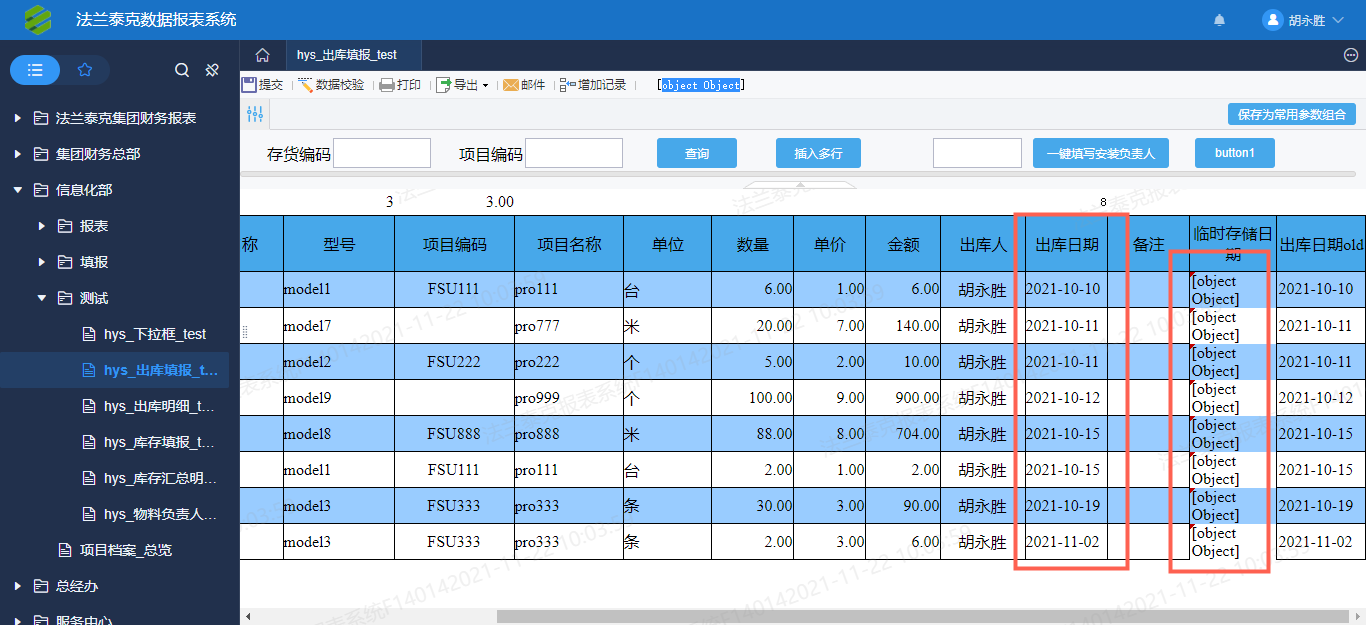Click the 出库日期 column header

[1066, 244]
